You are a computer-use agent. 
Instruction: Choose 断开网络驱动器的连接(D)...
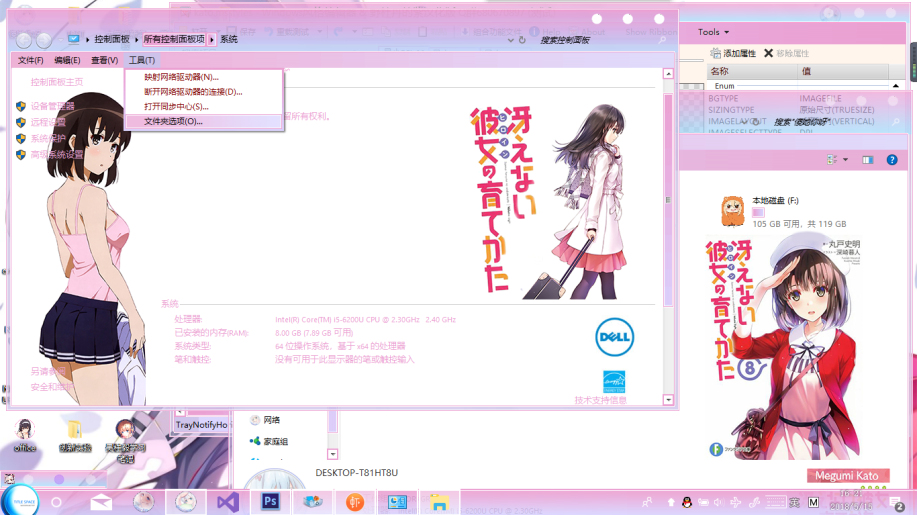(x=204, y=92)
